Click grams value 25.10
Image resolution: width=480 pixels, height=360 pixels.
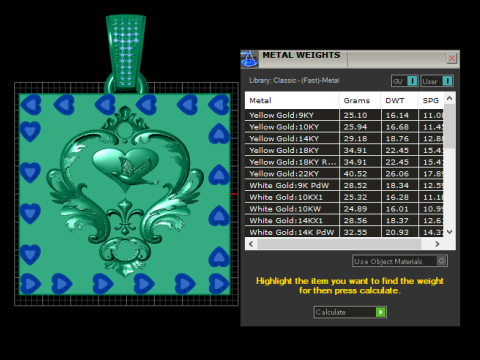[x=355, y=115]
